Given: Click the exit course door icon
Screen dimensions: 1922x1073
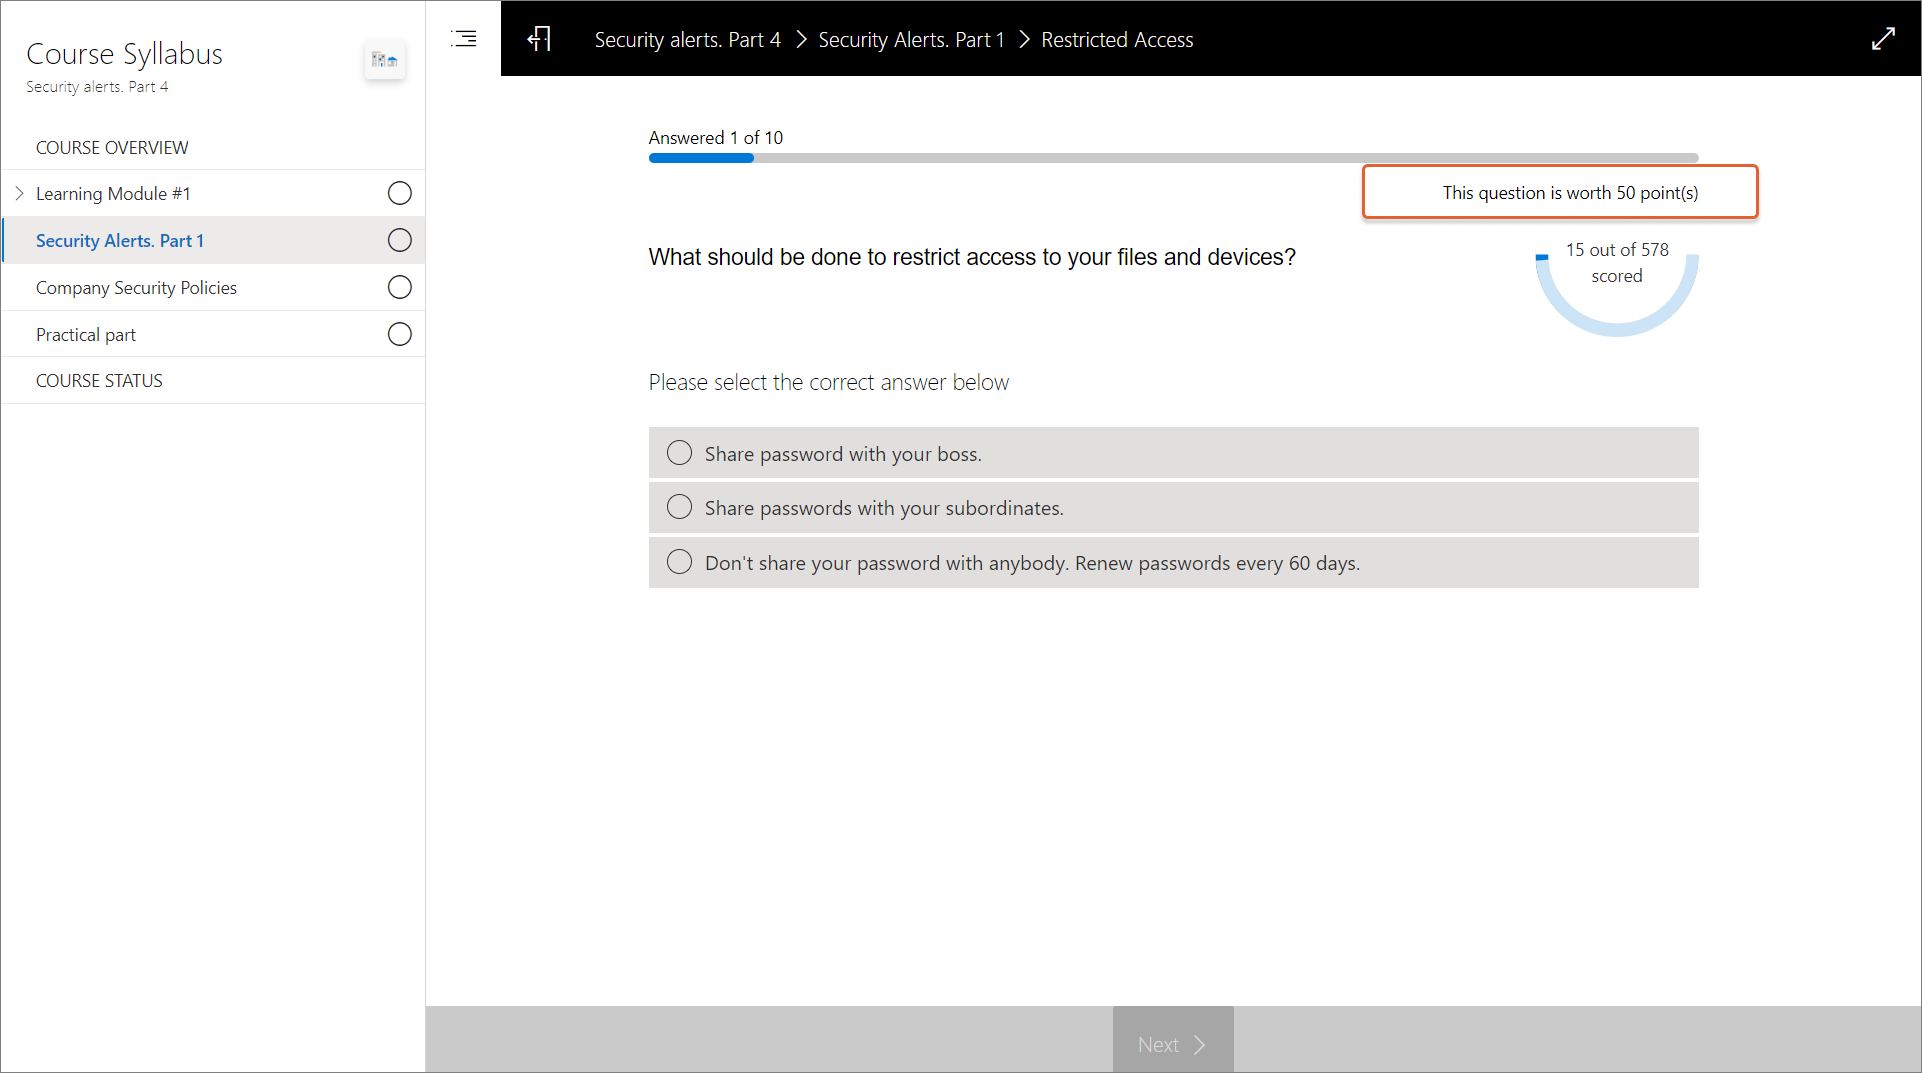Looking at the screenshot, I should tap(539, 39).
